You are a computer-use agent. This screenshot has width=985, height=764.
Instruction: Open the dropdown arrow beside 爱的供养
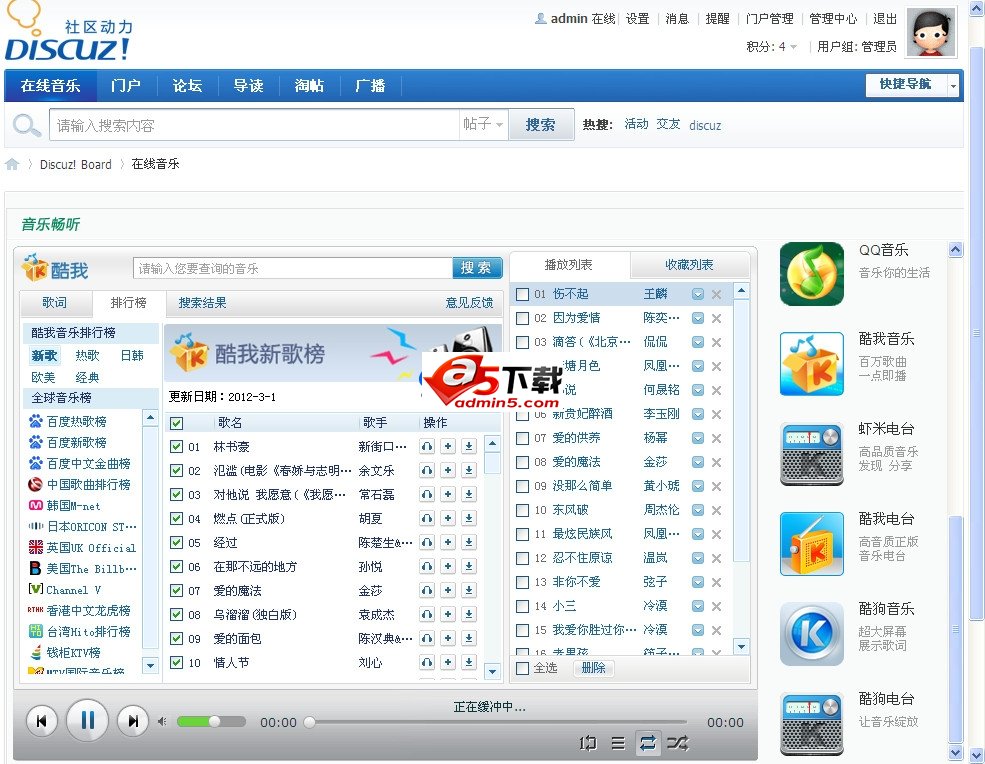coord(698,438)
